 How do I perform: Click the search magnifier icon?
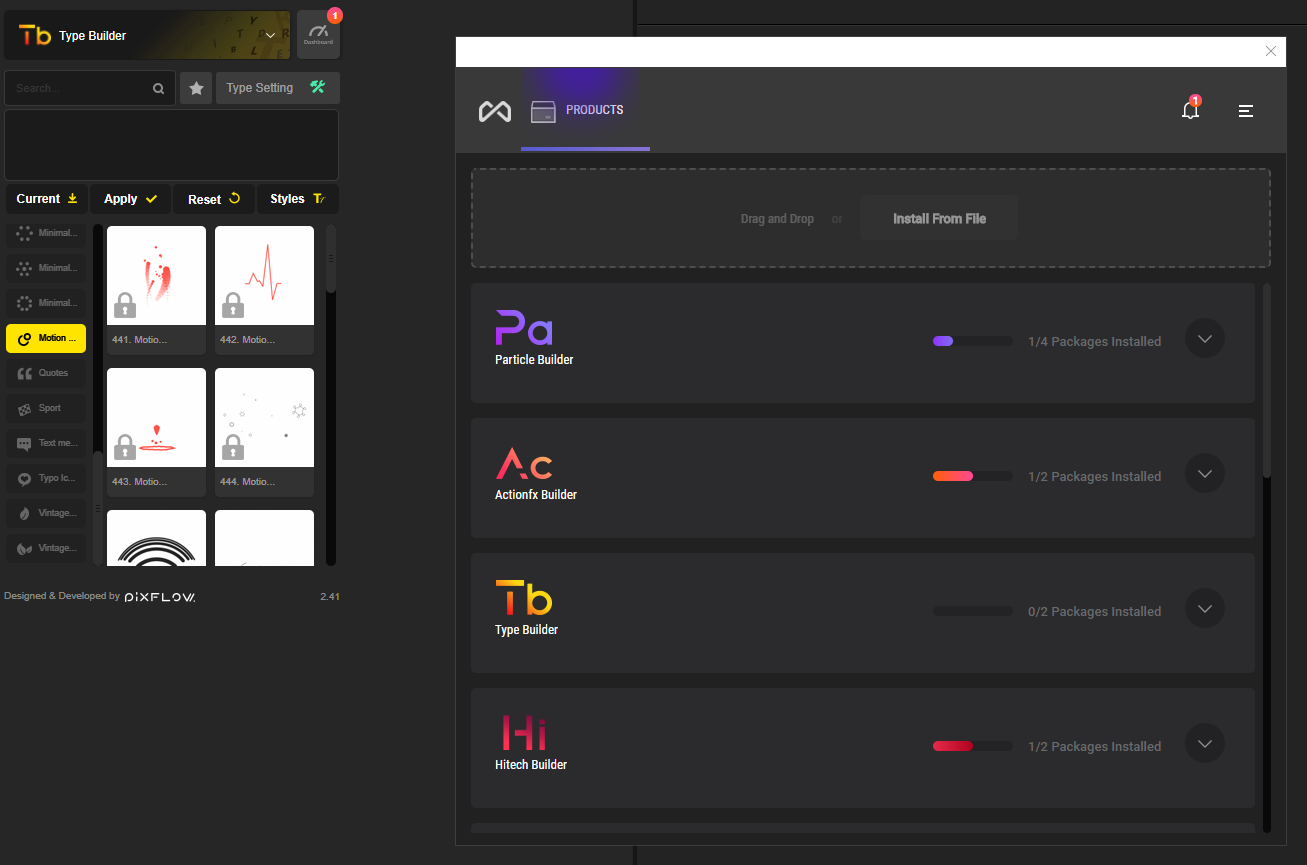(158, 88)
